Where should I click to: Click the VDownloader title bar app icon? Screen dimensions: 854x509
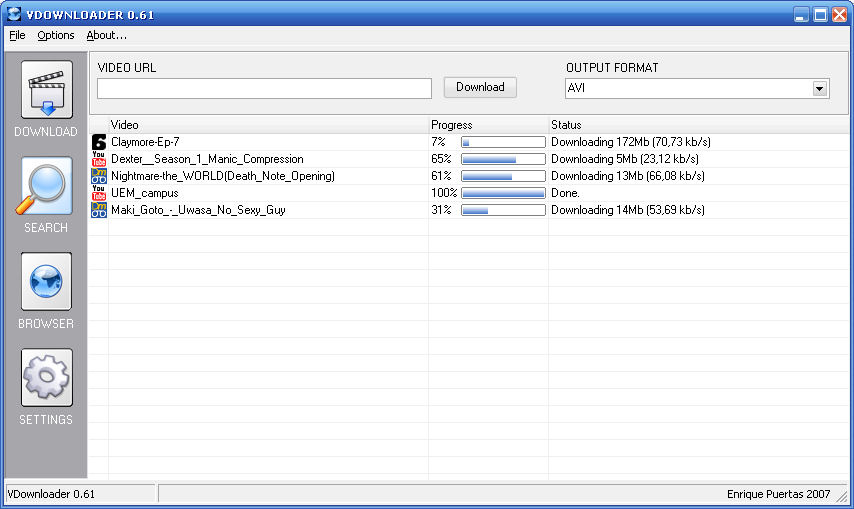pyautogui.click(x=14, y=14)
